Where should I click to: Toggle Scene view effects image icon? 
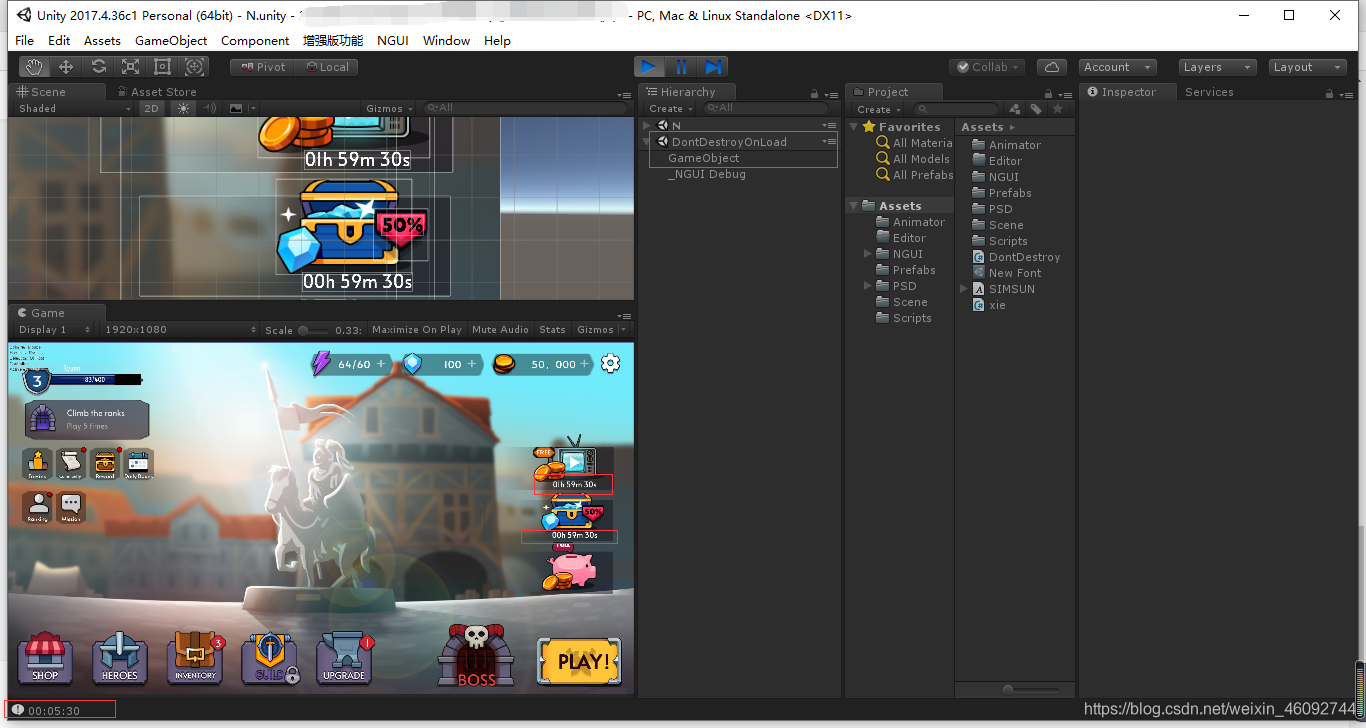tap(236, 108)
